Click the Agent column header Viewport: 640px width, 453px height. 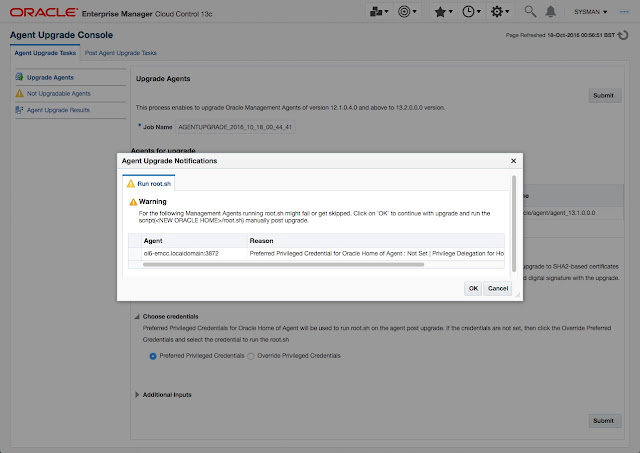point(195,241)
